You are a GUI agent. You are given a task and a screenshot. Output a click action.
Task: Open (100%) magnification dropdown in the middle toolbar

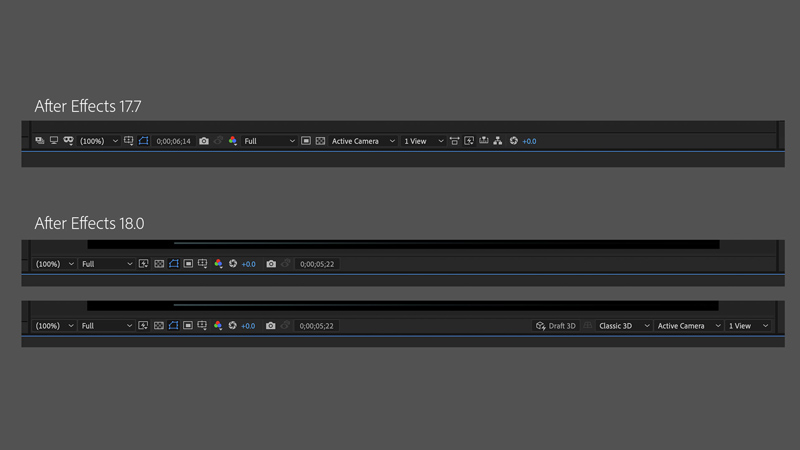click(54, 264)
